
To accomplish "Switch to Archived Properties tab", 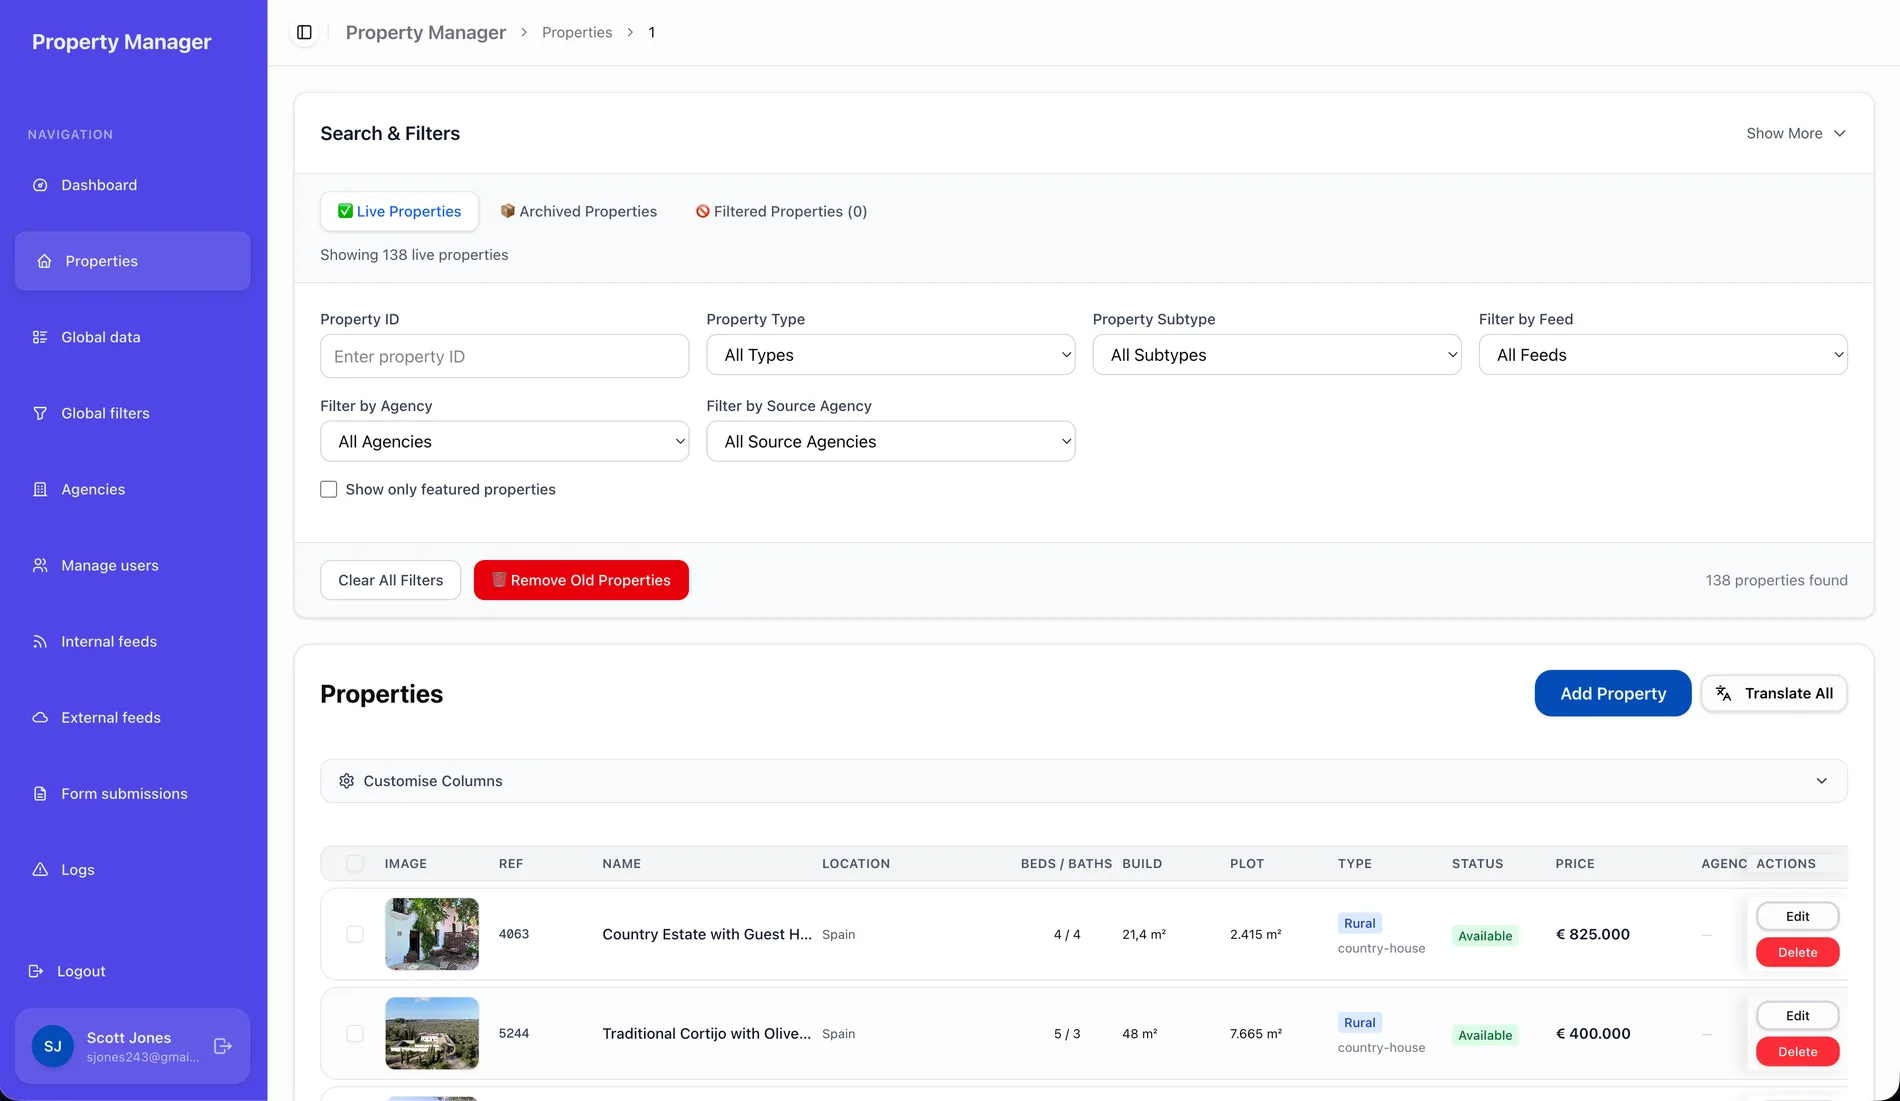I will [578, 211].
